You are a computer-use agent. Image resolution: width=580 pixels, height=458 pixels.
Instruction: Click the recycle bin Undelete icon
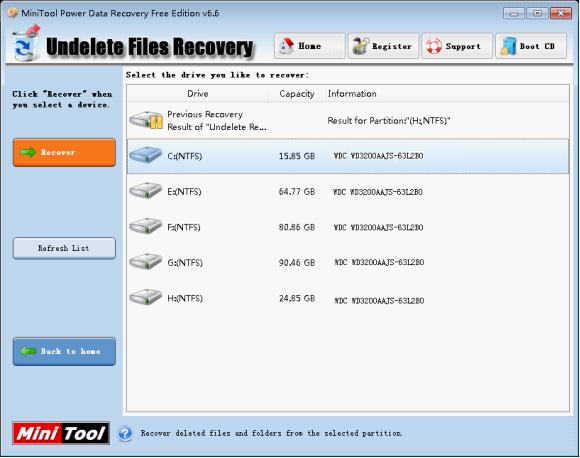point(25,44)
